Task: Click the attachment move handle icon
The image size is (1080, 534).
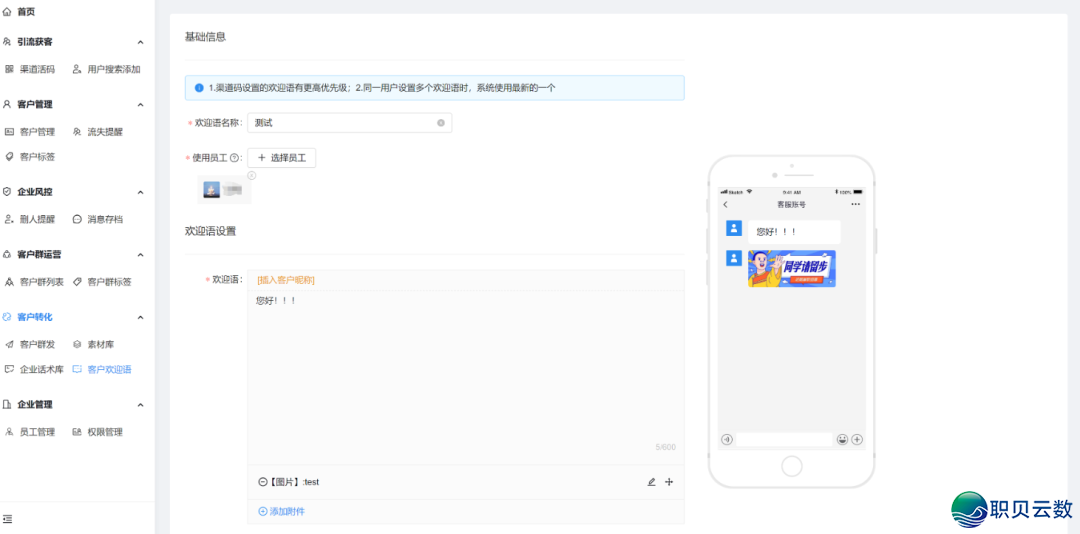Action: click(x=669, y=482)
